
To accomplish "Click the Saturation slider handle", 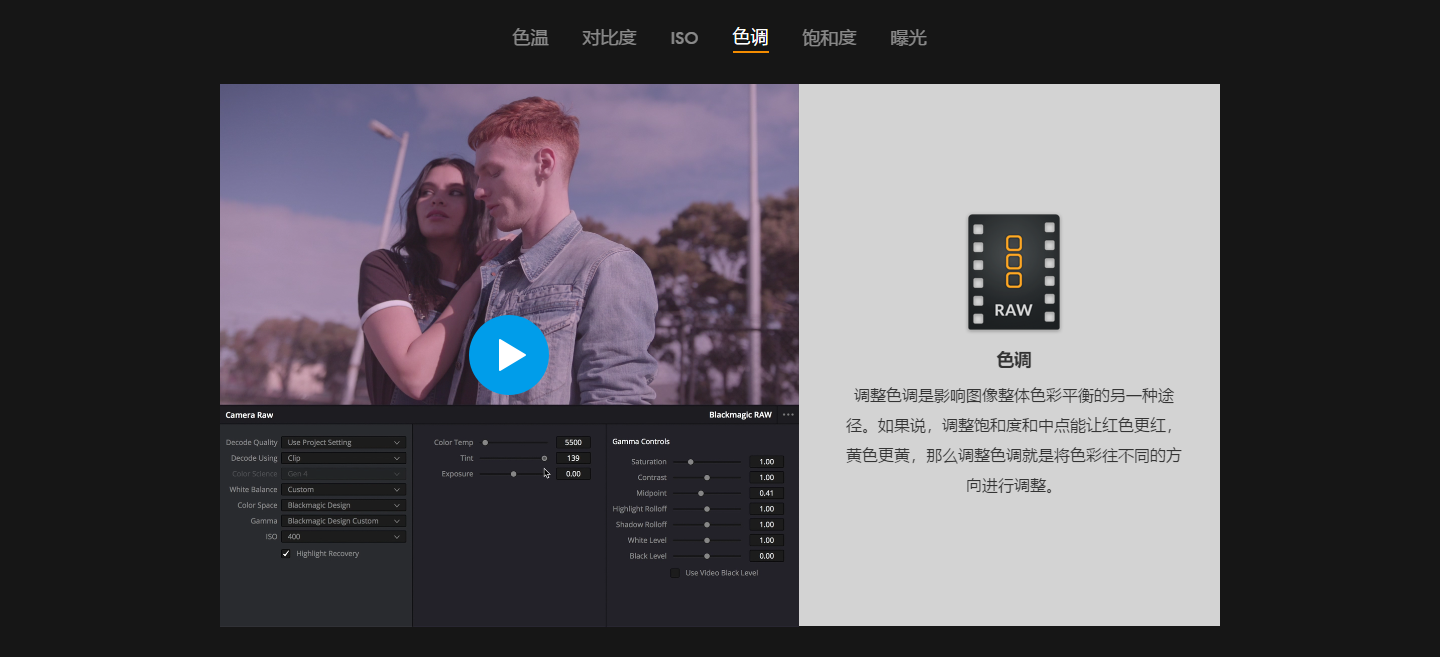I will pos(690,462).
